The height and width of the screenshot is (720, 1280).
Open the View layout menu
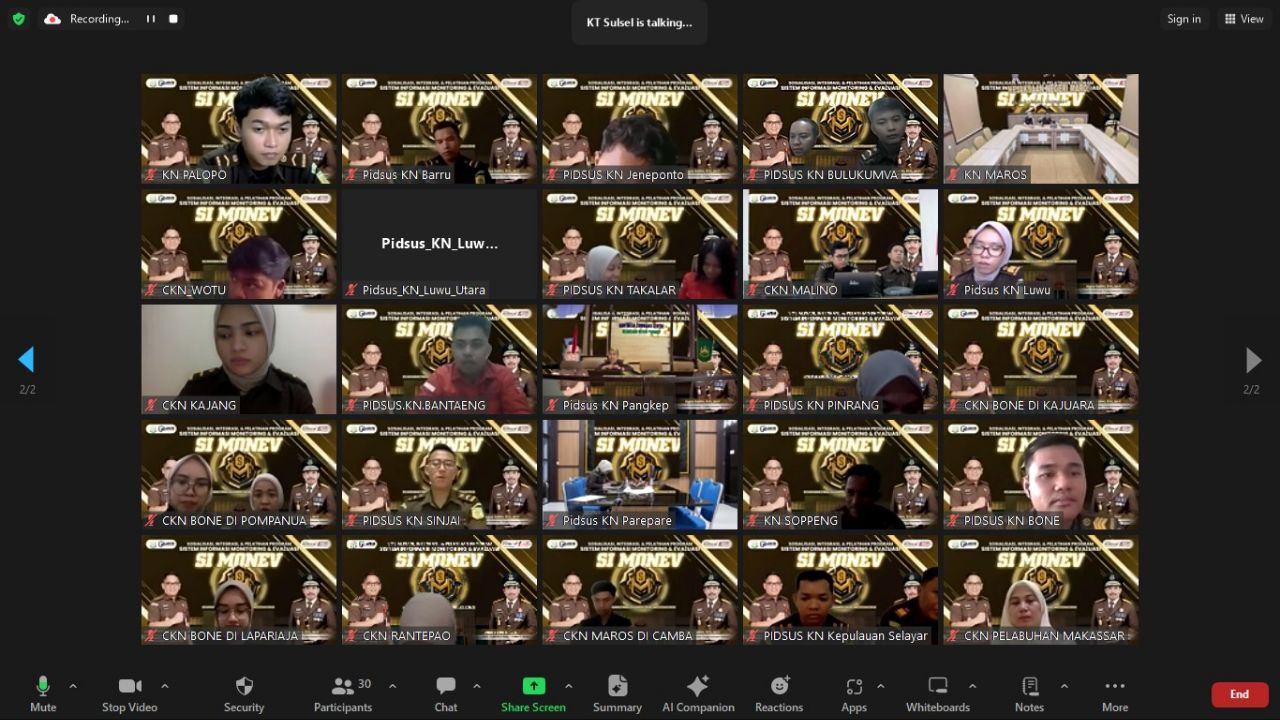1244,19
